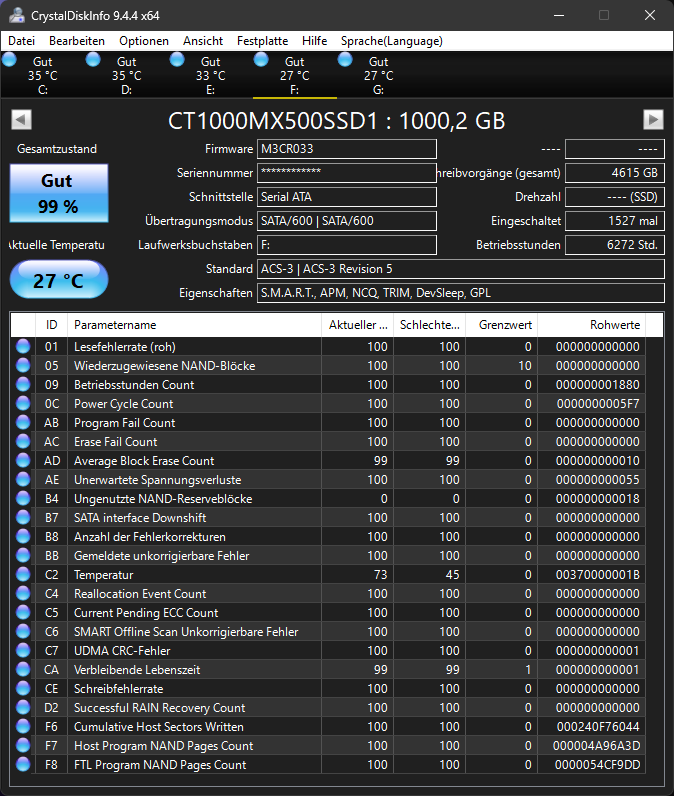Switch to drive E: disk tab
Viewport: 674px width, 796px height.
(x=211, y=75)
